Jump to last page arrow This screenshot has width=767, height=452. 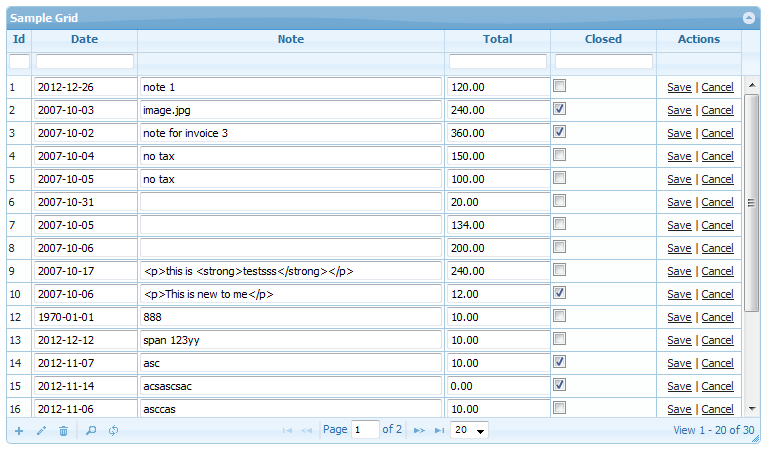tap(439, 430)
